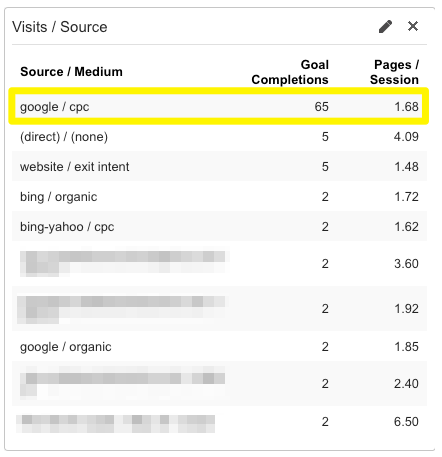Screen dimensions: 442x457
Task: Click the 6.50 pages per session value
Action: (406, 422)
